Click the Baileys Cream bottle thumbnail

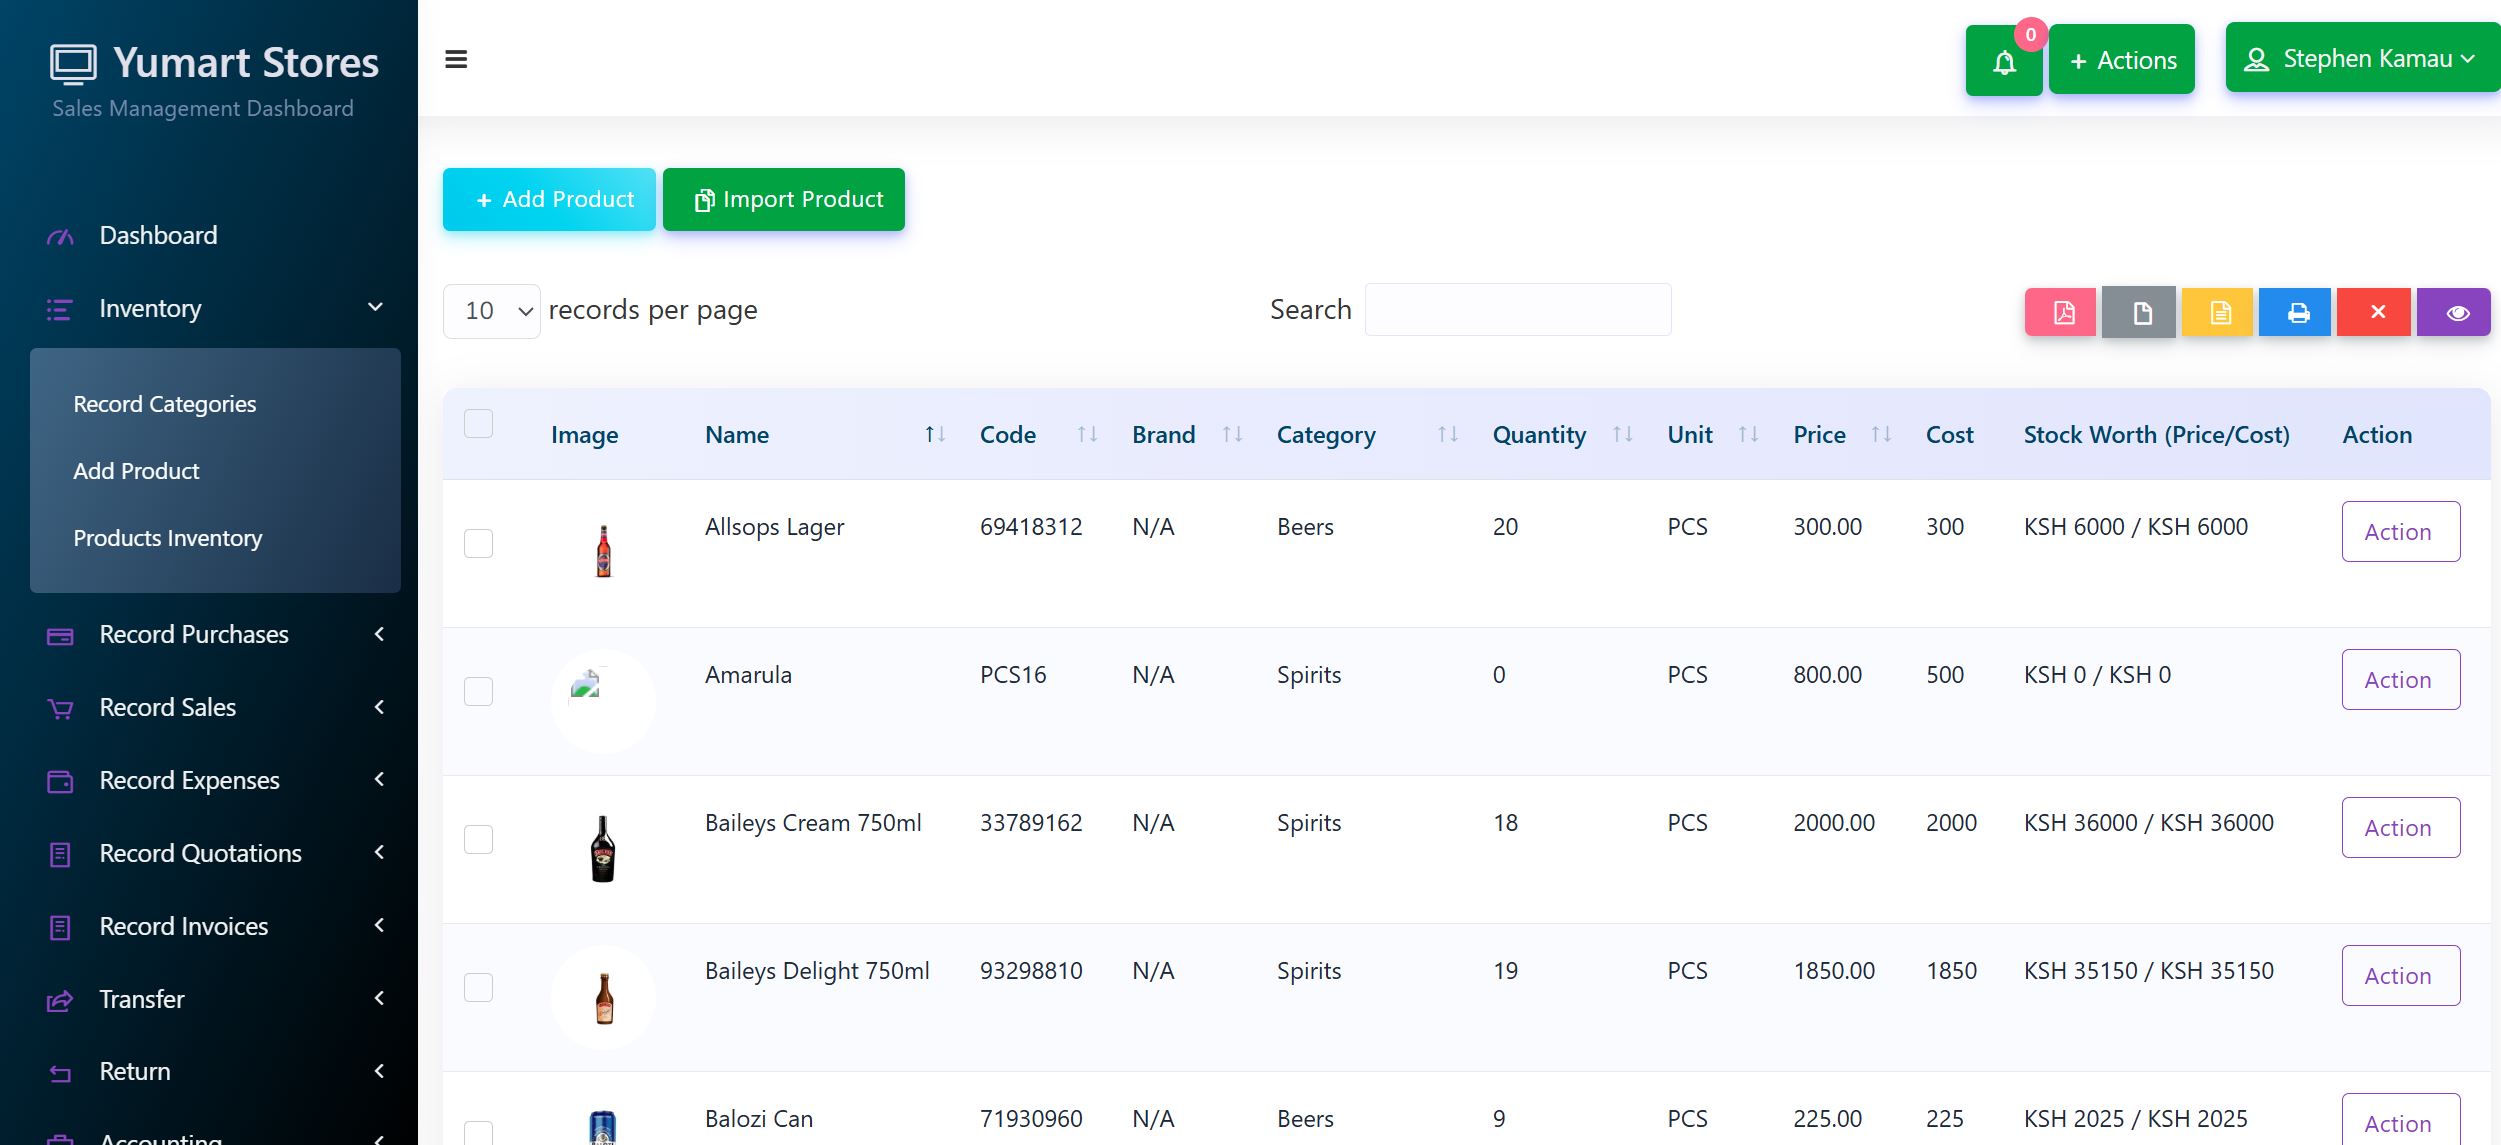pos(603,849)
